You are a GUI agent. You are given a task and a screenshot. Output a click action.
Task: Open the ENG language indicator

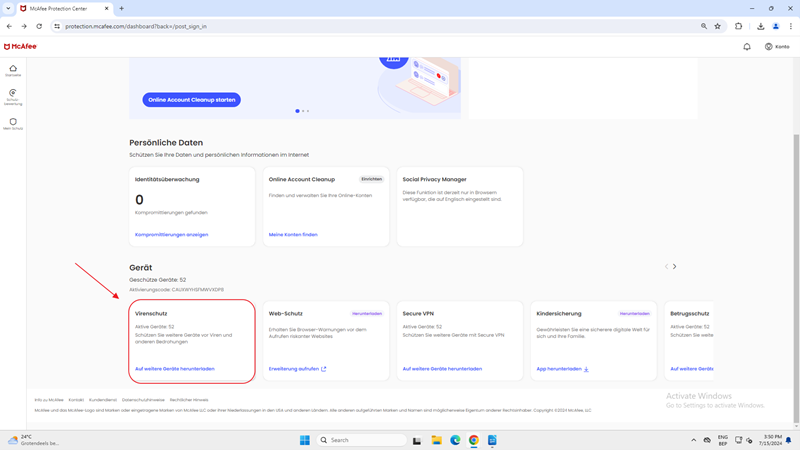click(723, 440)
